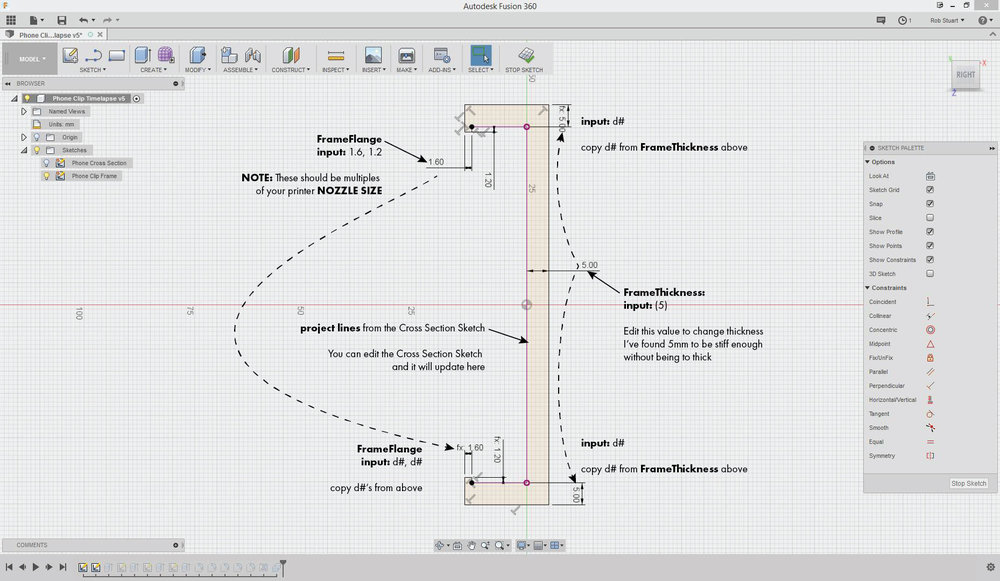Select the Tangent constraint icon

928,413
